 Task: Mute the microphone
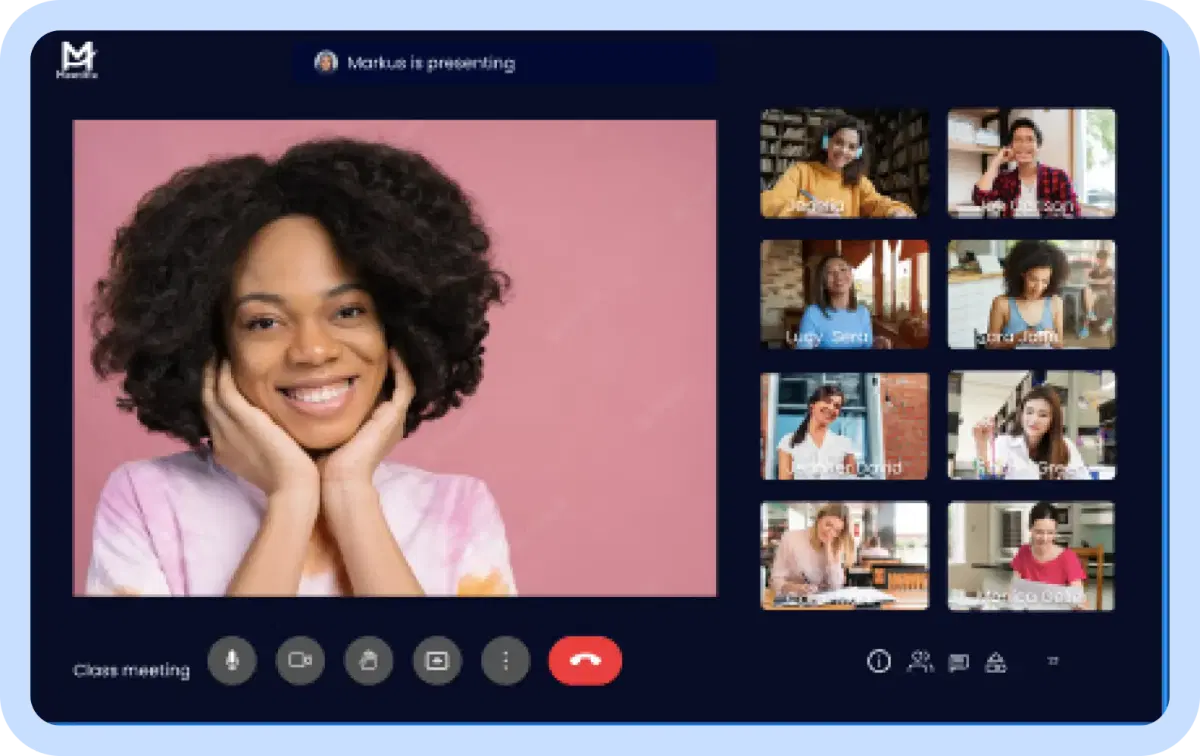(232, 660)
